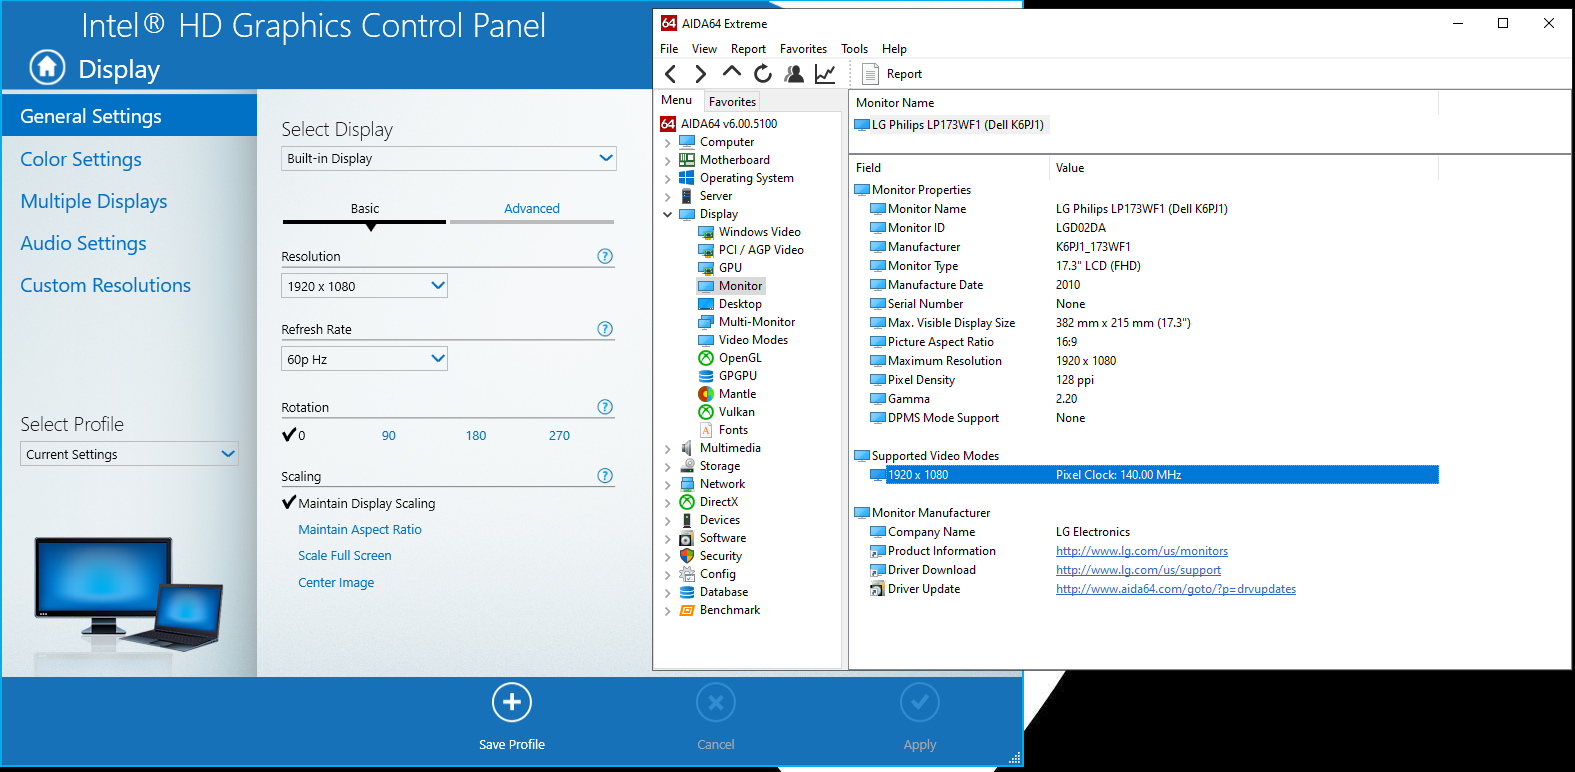Image resolution: width=1575 pixels, height=772 pixels.
Task: Open the lg.com/us/support link
Action: pyautogui.click(x=1138, y=570)
